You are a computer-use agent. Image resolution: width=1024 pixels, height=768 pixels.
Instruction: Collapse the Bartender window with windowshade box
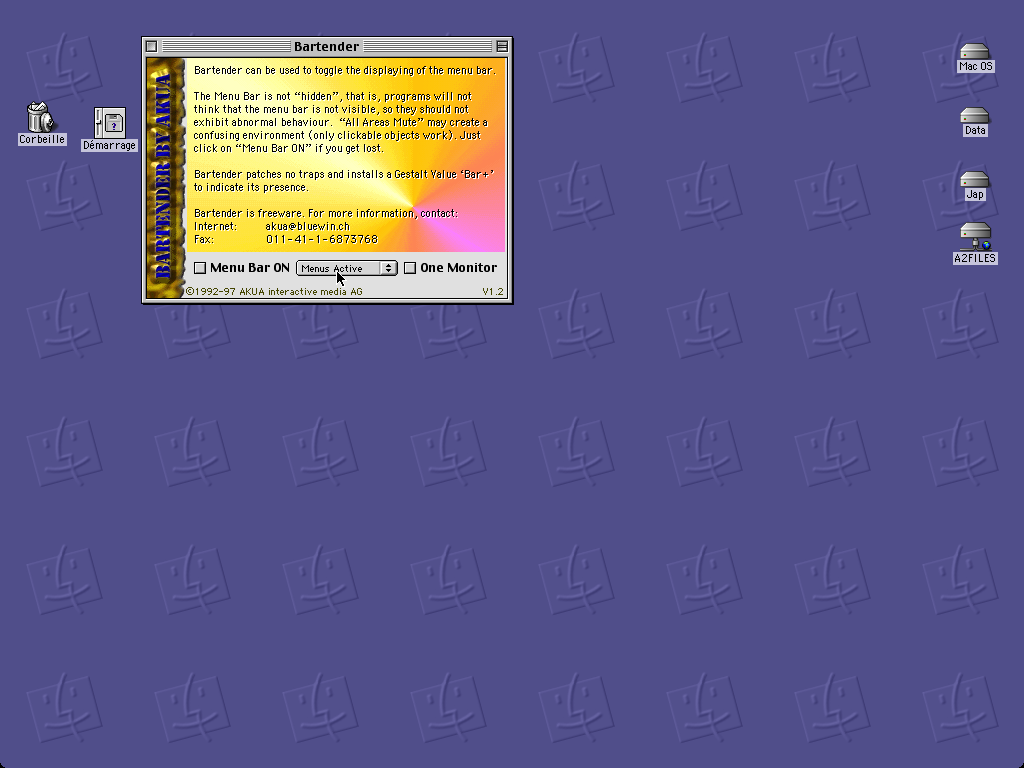pyautogui.click(x=502, y=46)
